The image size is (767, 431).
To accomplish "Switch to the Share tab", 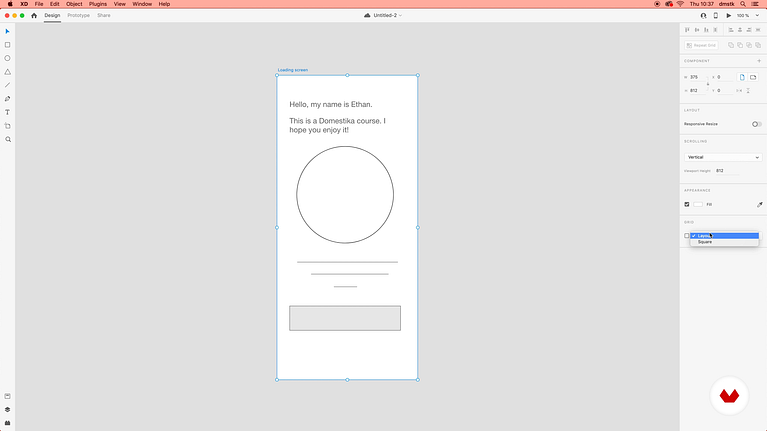I will [104, 16].
